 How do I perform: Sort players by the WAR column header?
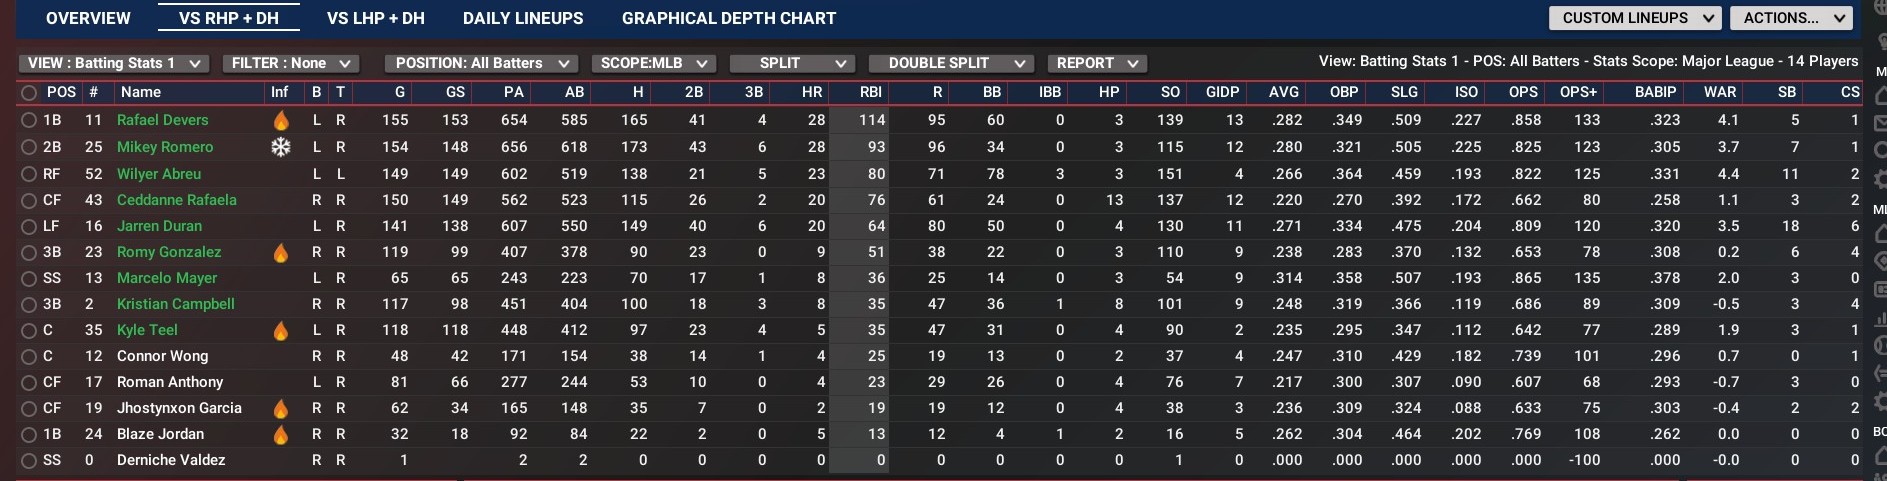click(1720, 92)
